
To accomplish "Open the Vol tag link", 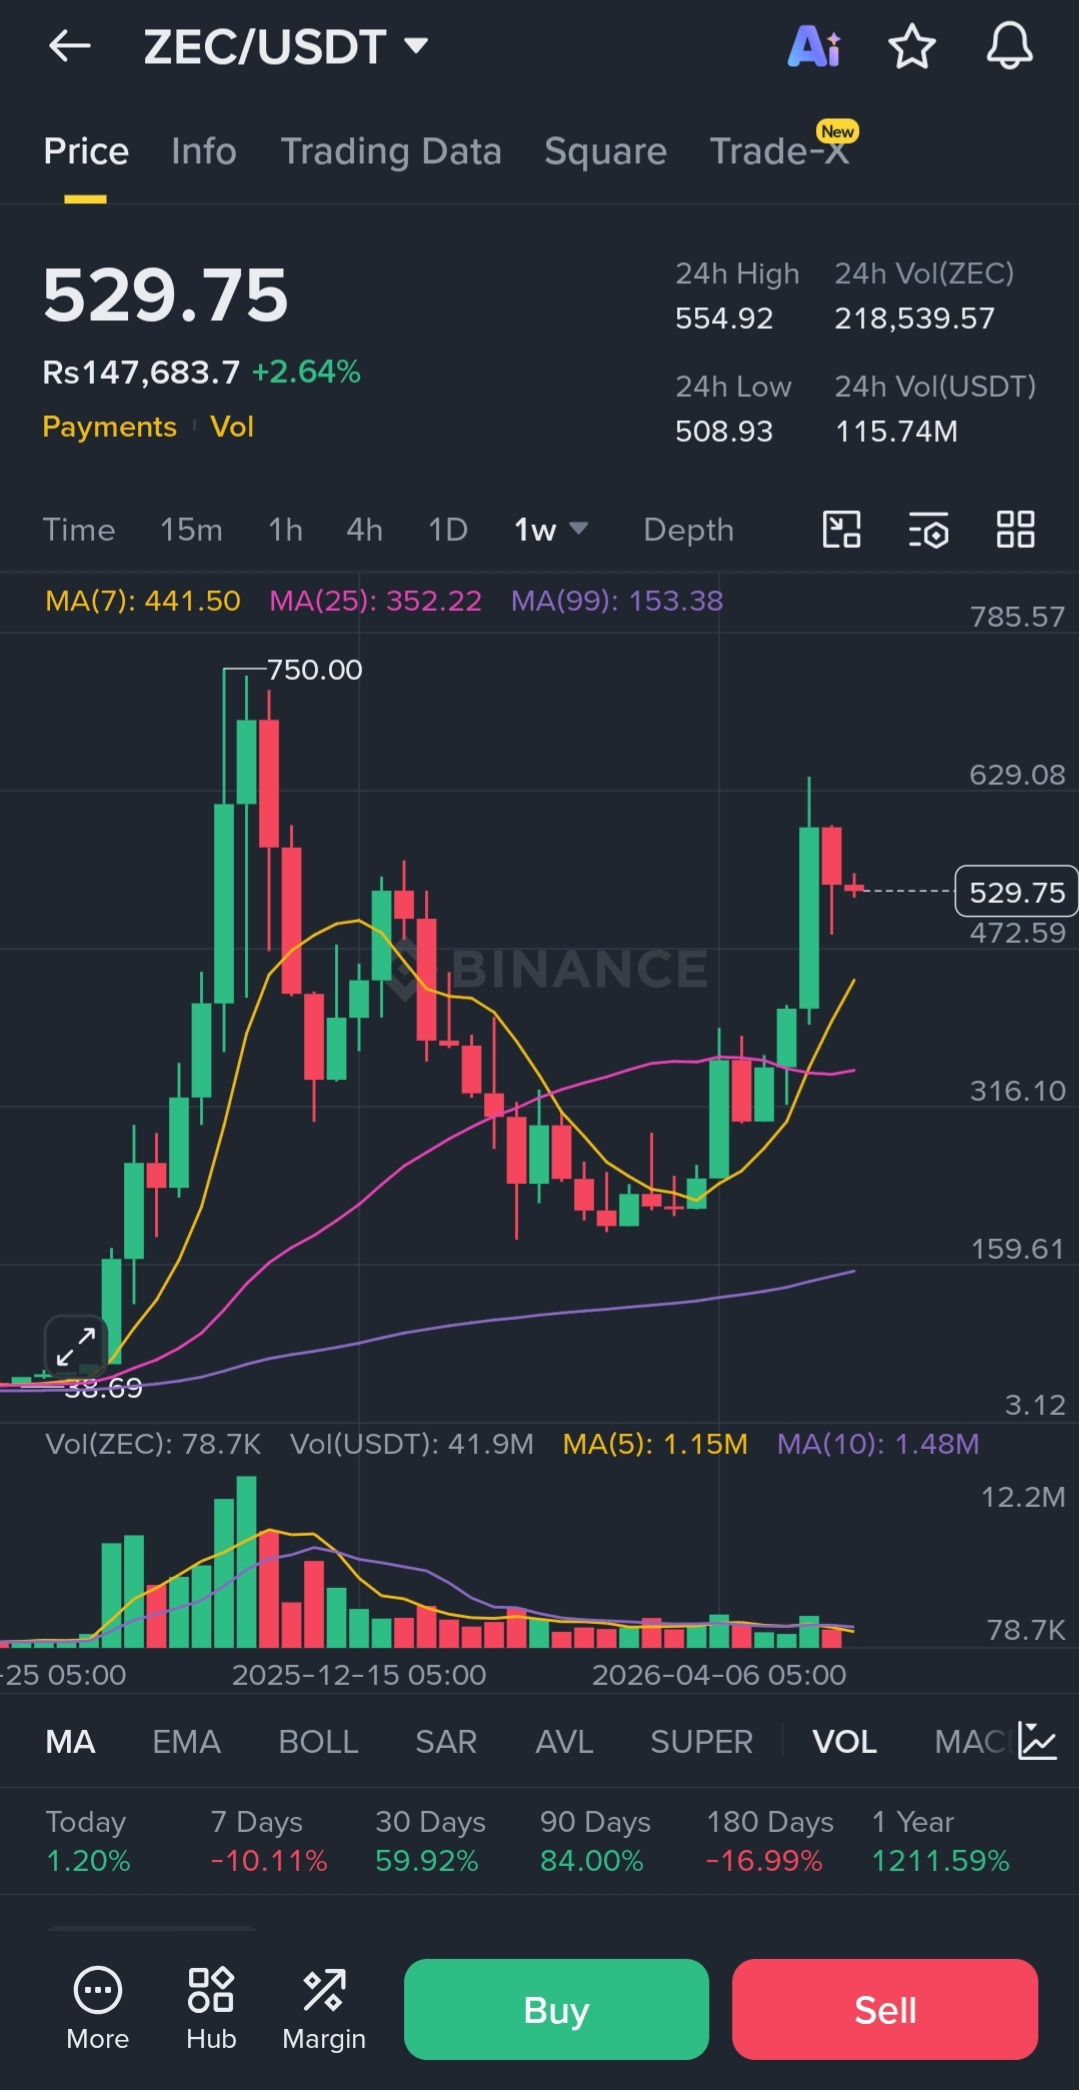I will click(232, 427).
